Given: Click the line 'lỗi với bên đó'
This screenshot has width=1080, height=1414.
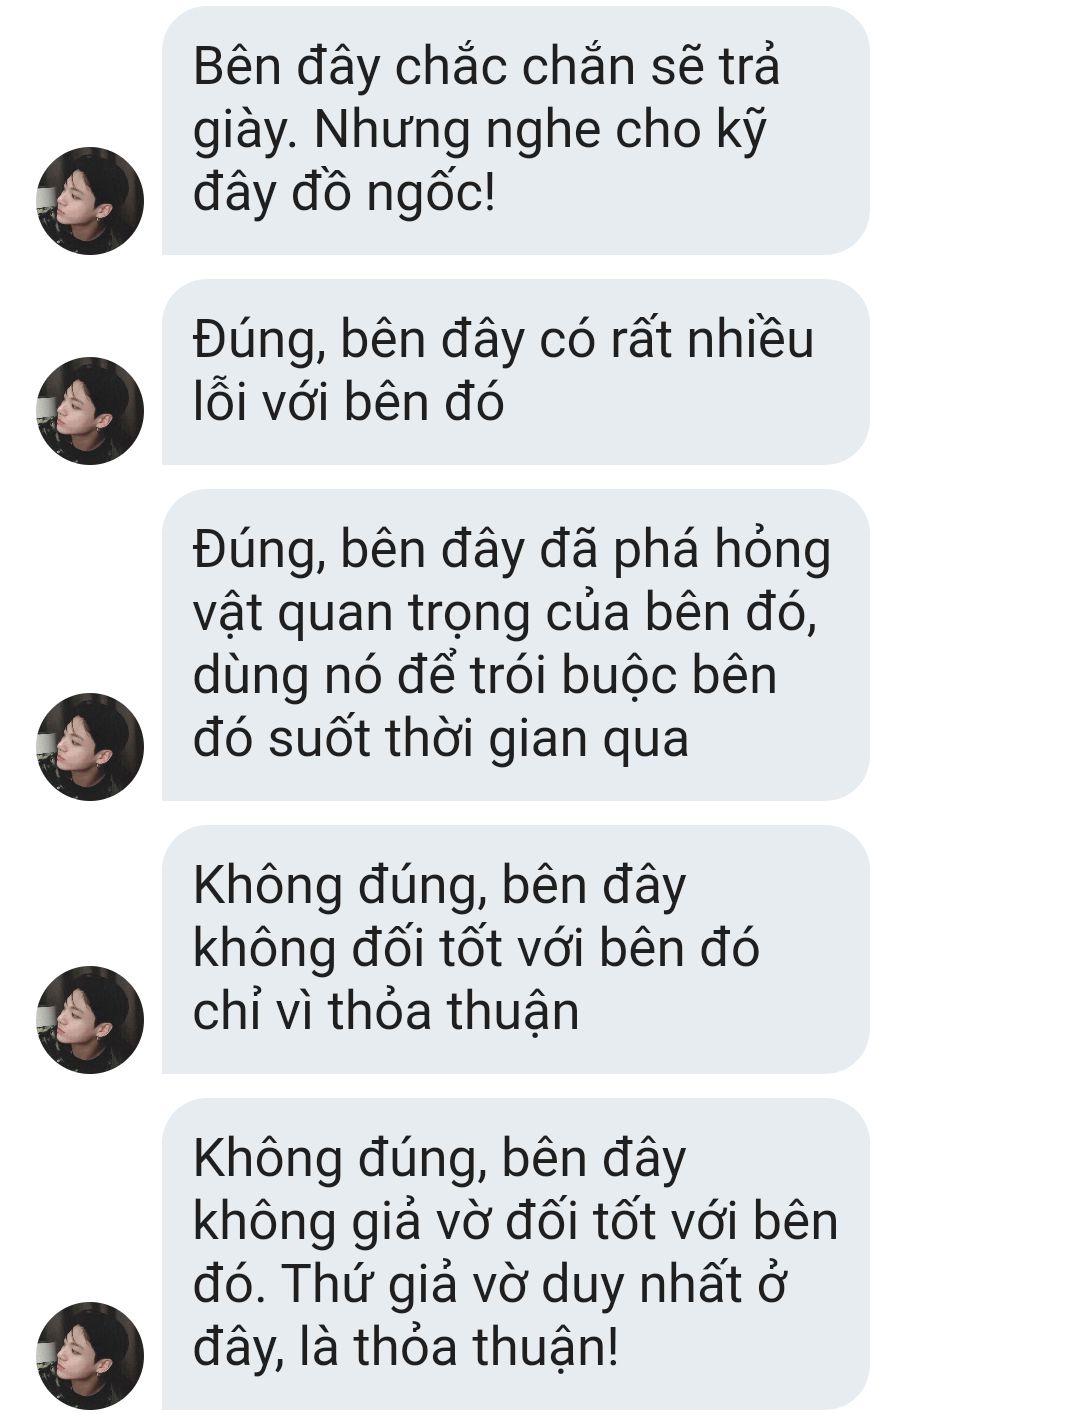Looking at the screenshot, I should tap(348, 403).
